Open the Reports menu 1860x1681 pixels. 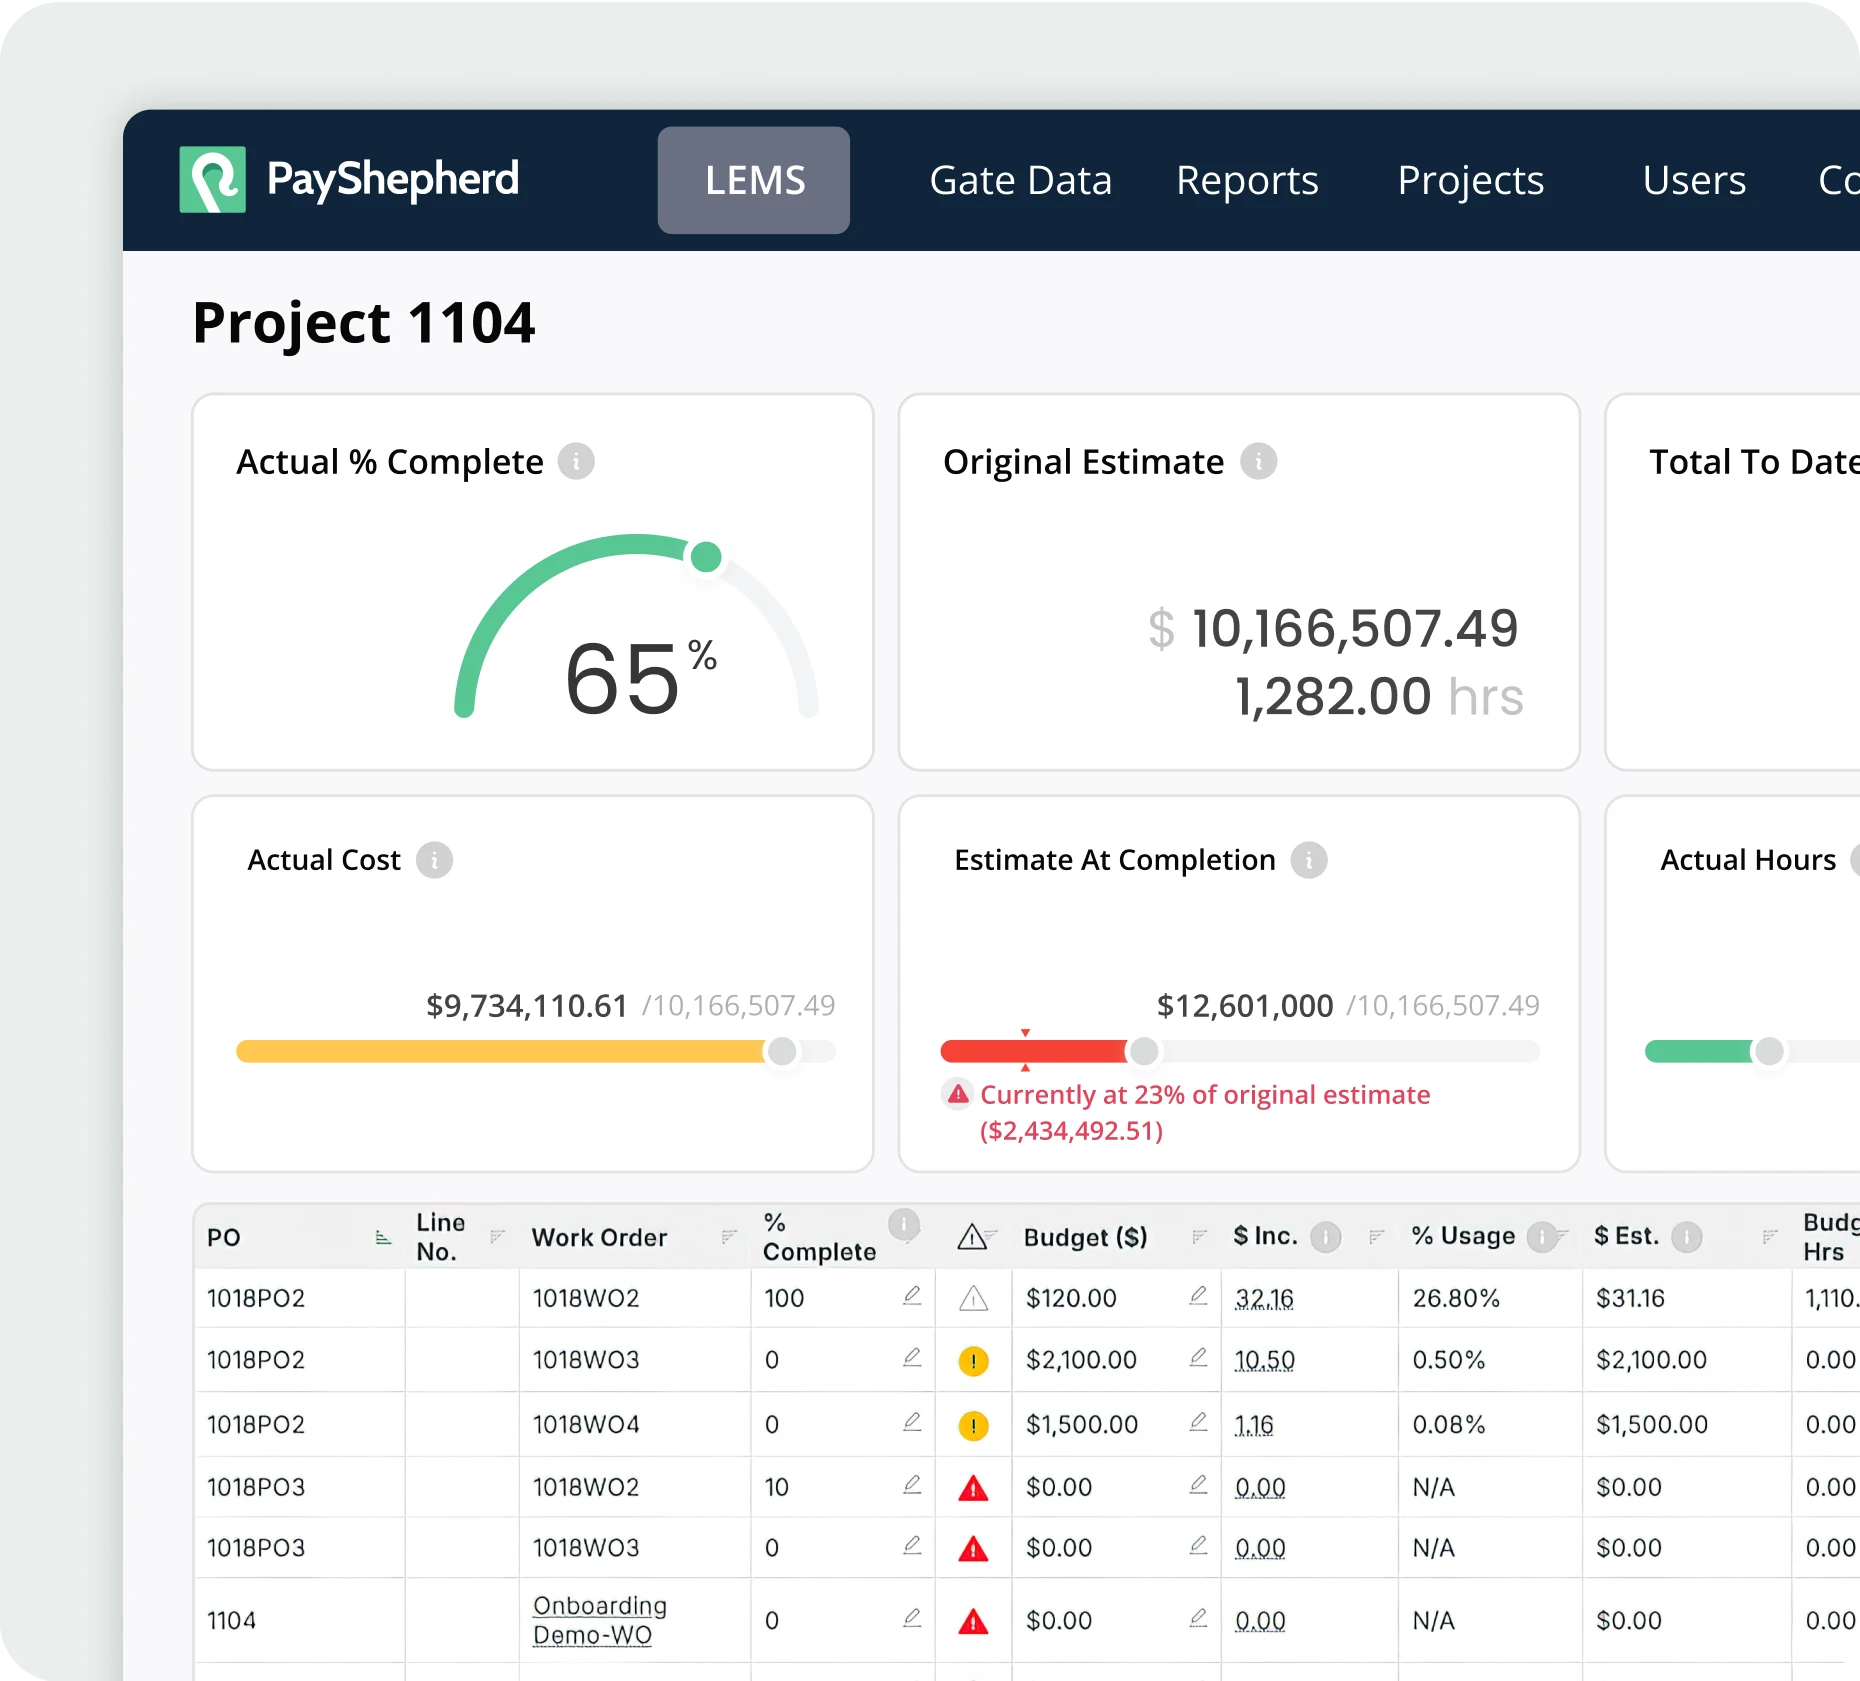1247,181
